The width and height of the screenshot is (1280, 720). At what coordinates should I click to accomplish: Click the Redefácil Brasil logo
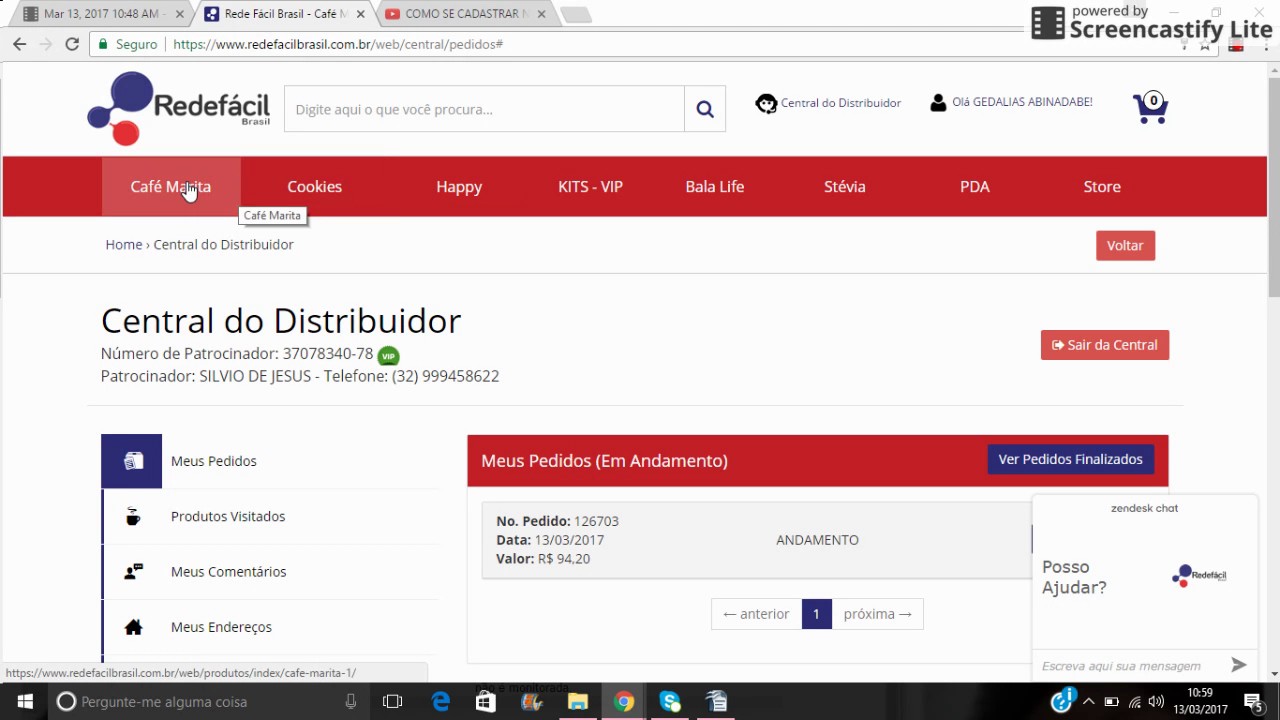pyautogui.click(x=178, y=108)
